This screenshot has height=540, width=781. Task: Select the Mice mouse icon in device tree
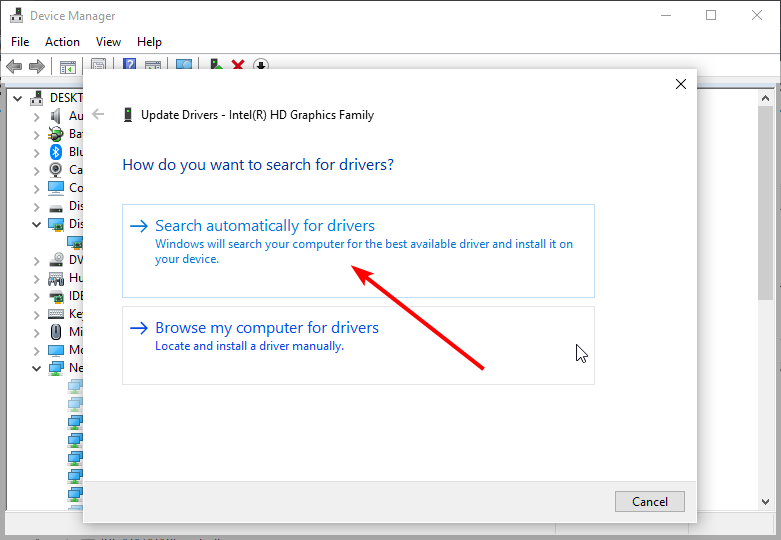click(56, 332)
